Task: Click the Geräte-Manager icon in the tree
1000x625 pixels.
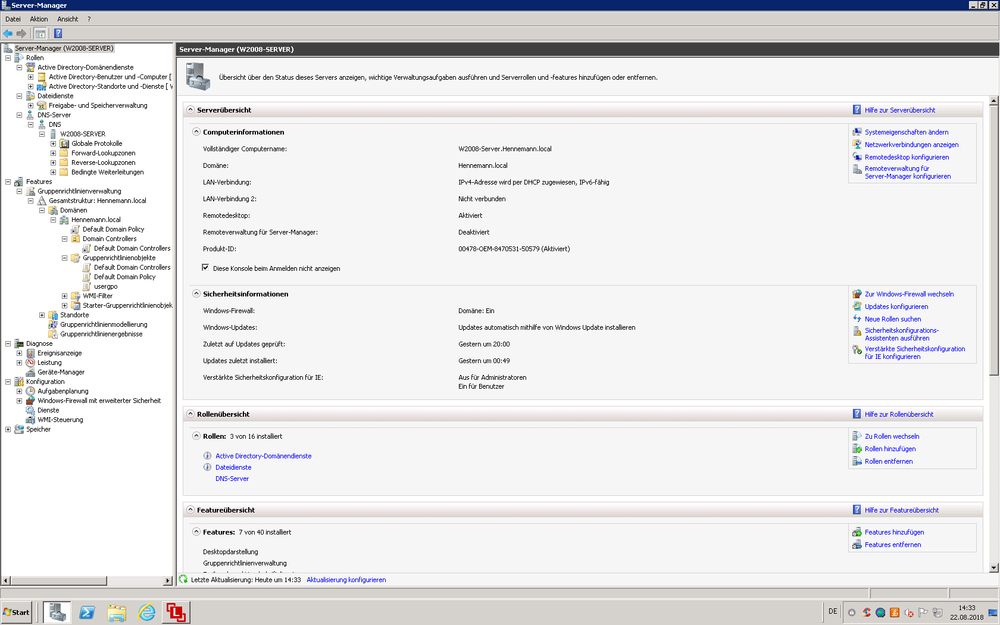Action: [30, 372]
